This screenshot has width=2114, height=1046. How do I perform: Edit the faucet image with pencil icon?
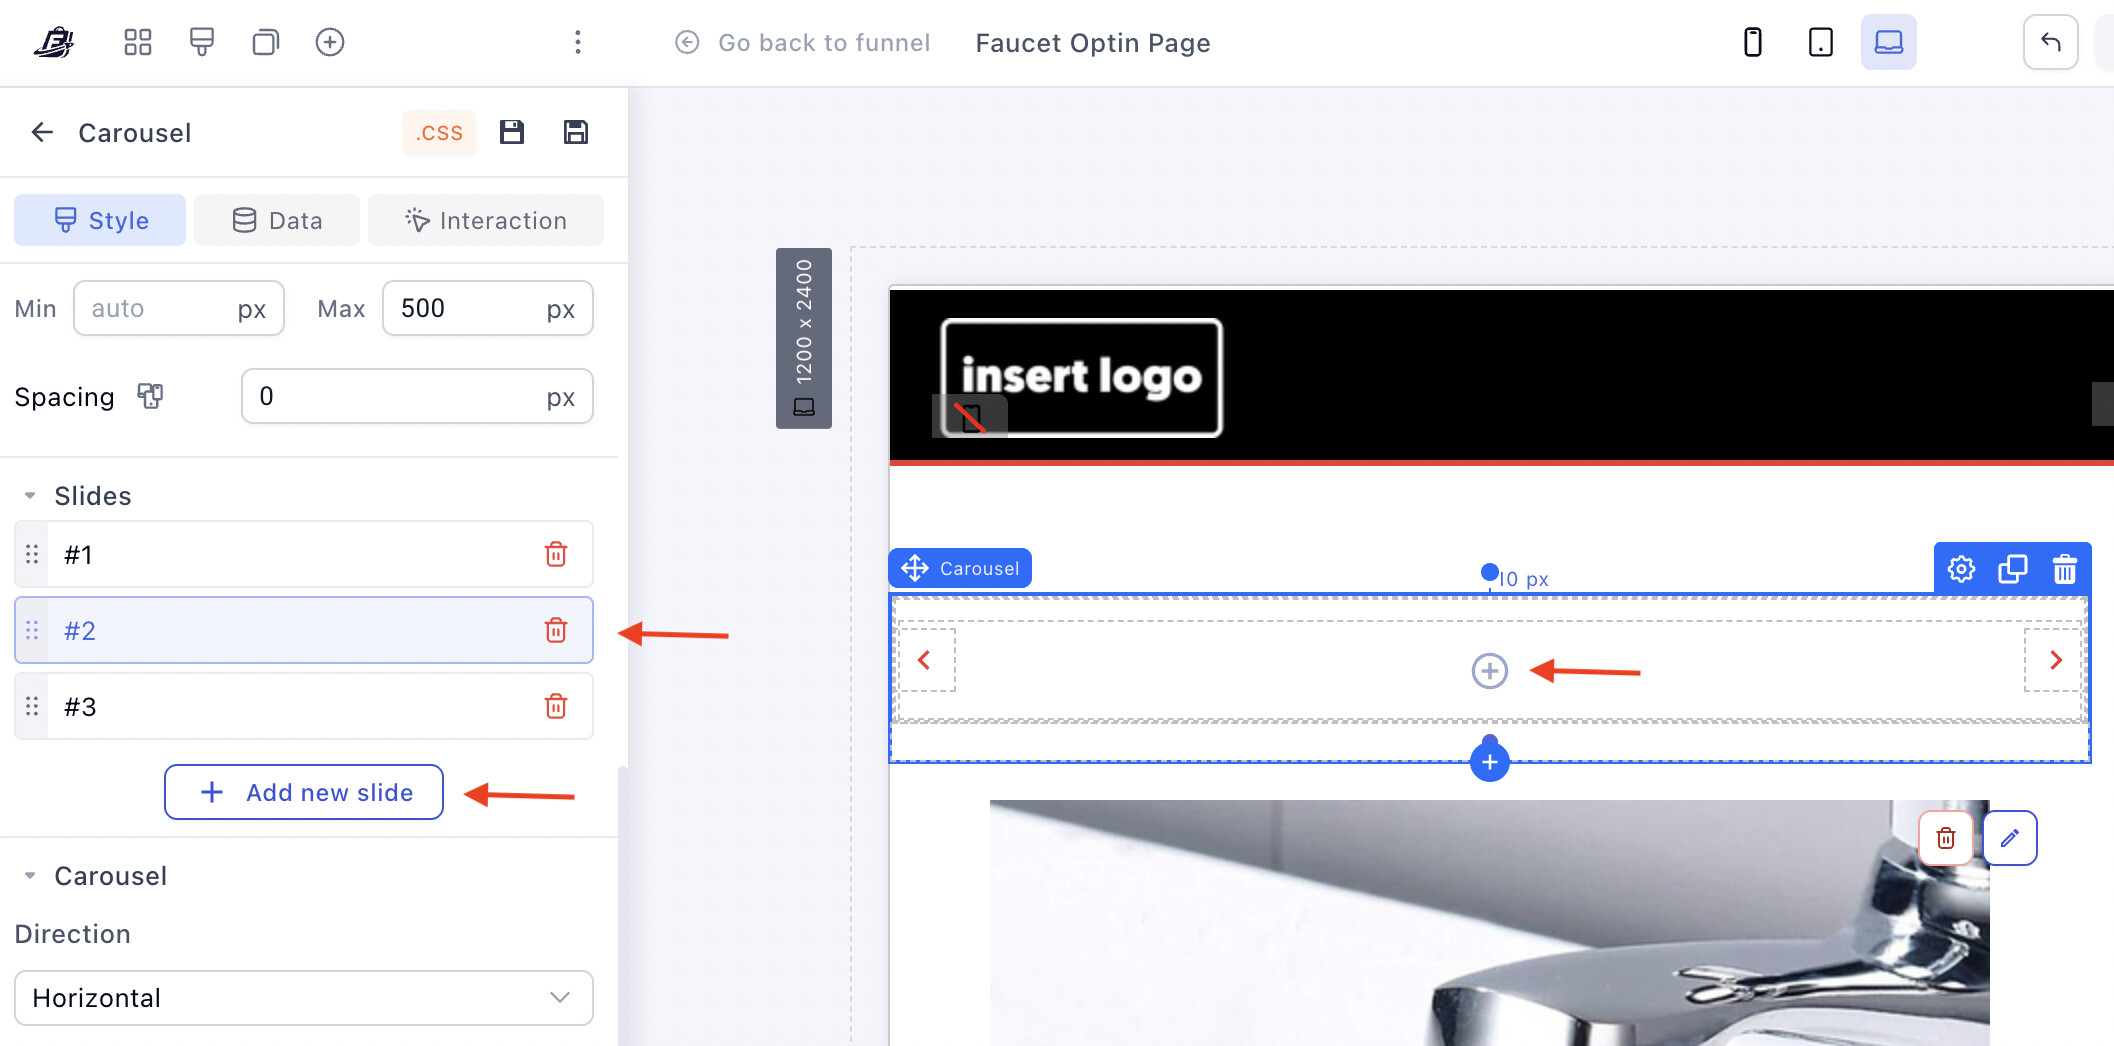click(2010, 838)
